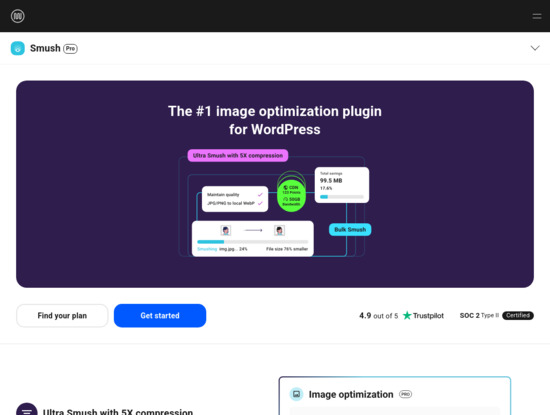
Task: Click the 4.9 out of 5 rating text
Action: point(378,316)
